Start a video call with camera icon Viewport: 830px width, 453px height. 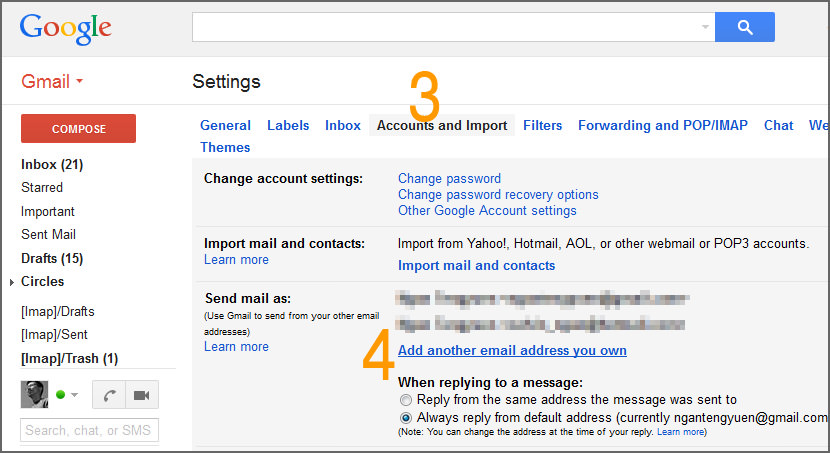coord(142,395)
